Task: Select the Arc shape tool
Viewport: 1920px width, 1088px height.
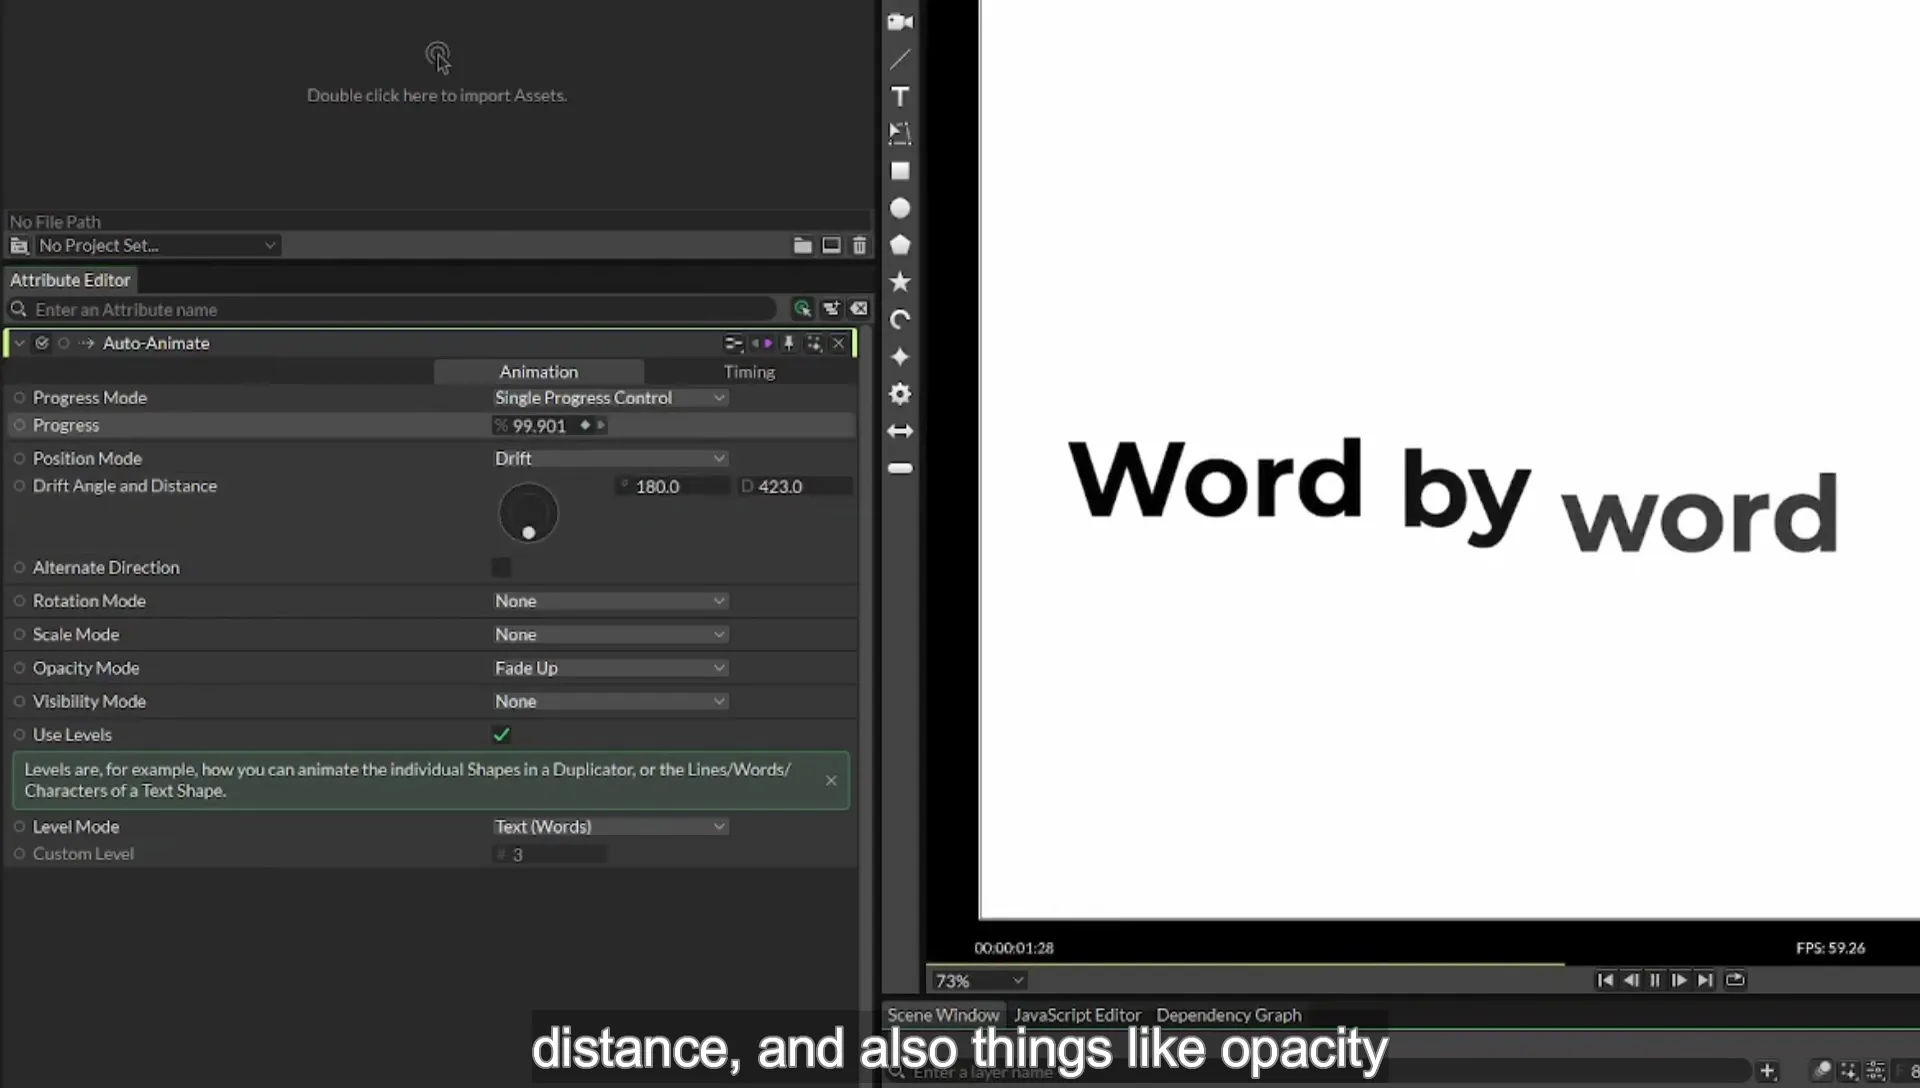Action: point(900,320)
